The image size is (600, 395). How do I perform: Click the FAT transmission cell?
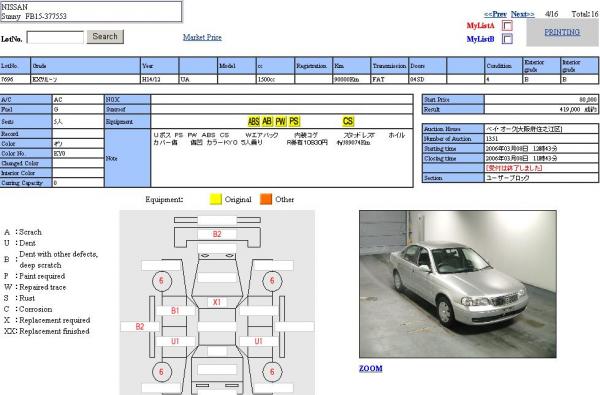tap(390, 79)
